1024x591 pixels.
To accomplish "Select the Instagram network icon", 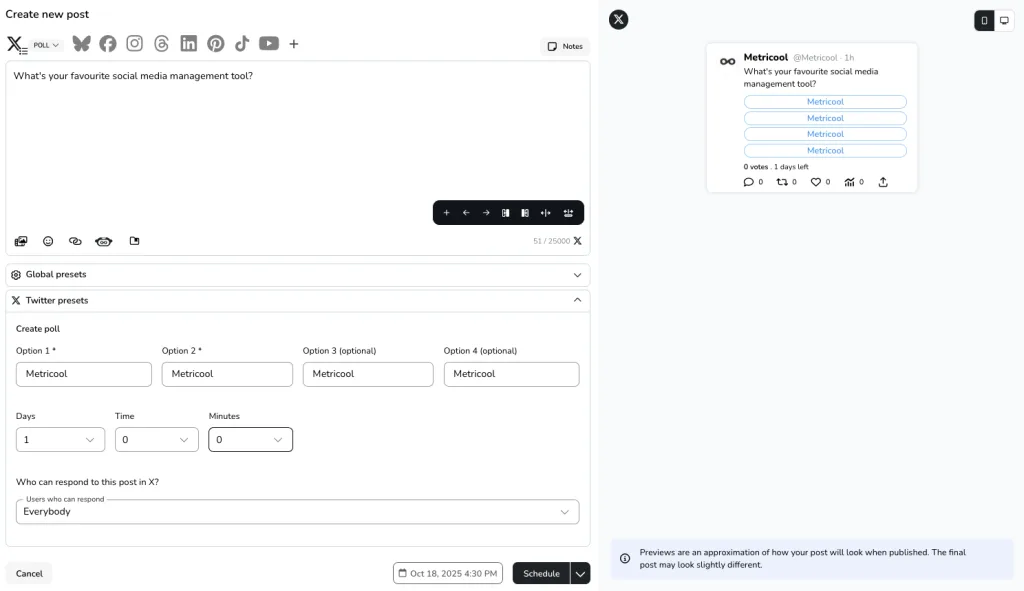I will tap(134, 43).
